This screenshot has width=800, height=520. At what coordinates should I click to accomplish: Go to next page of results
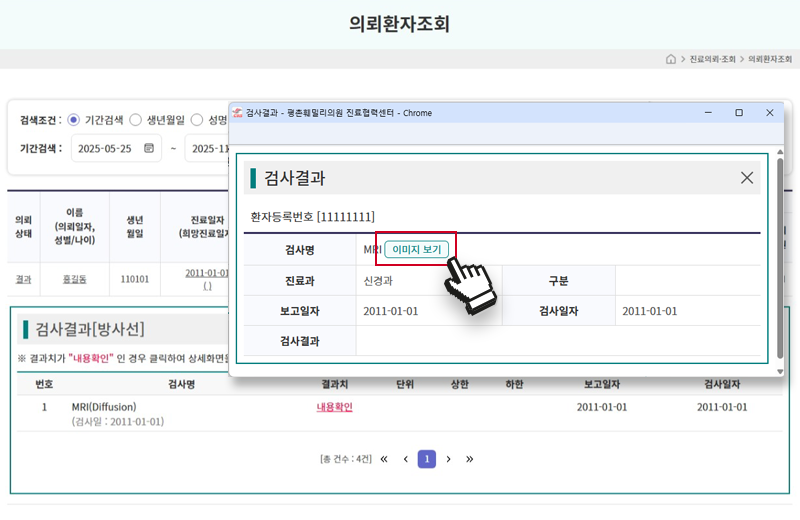point(448,459)
